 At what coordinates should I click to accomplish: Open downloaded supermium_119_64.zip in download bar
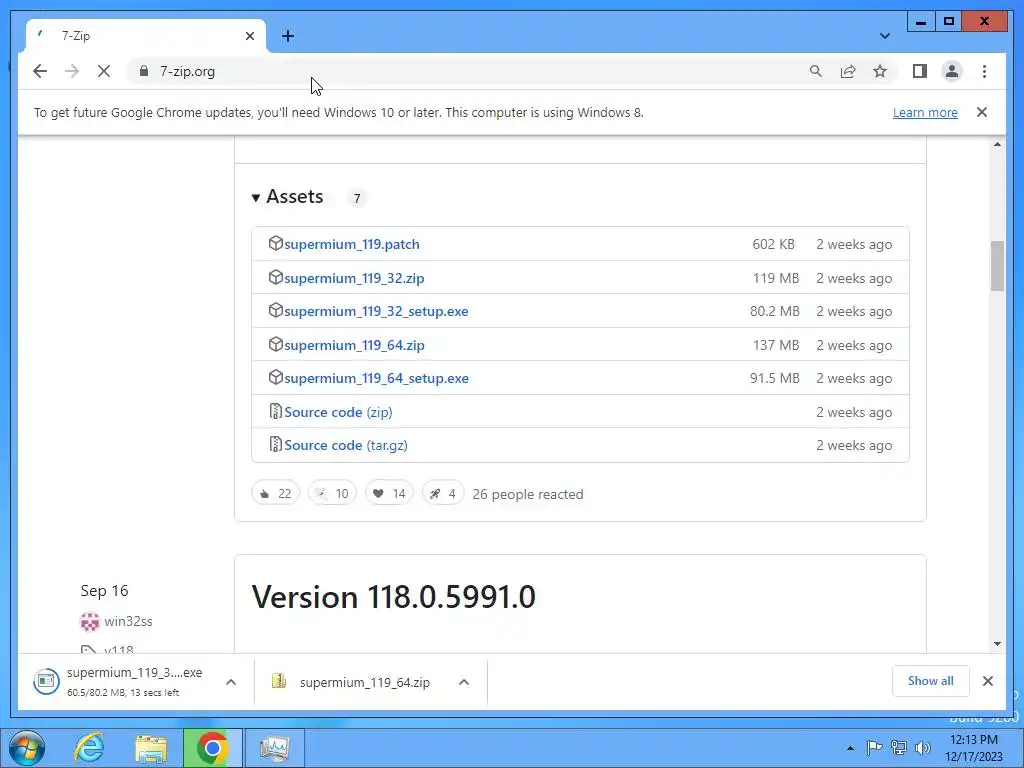pos(353,682)
